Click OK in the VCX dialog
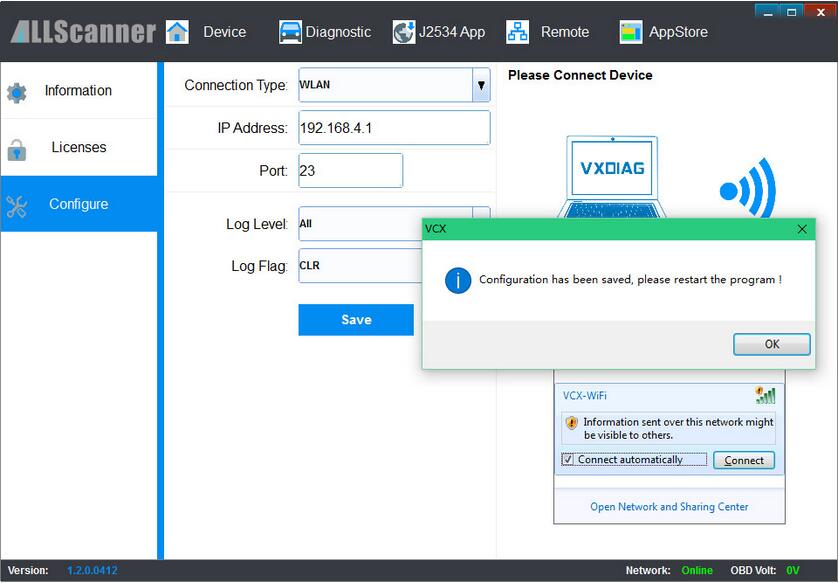This screenshot has height=583, width=839. click(x=772, y=344)
